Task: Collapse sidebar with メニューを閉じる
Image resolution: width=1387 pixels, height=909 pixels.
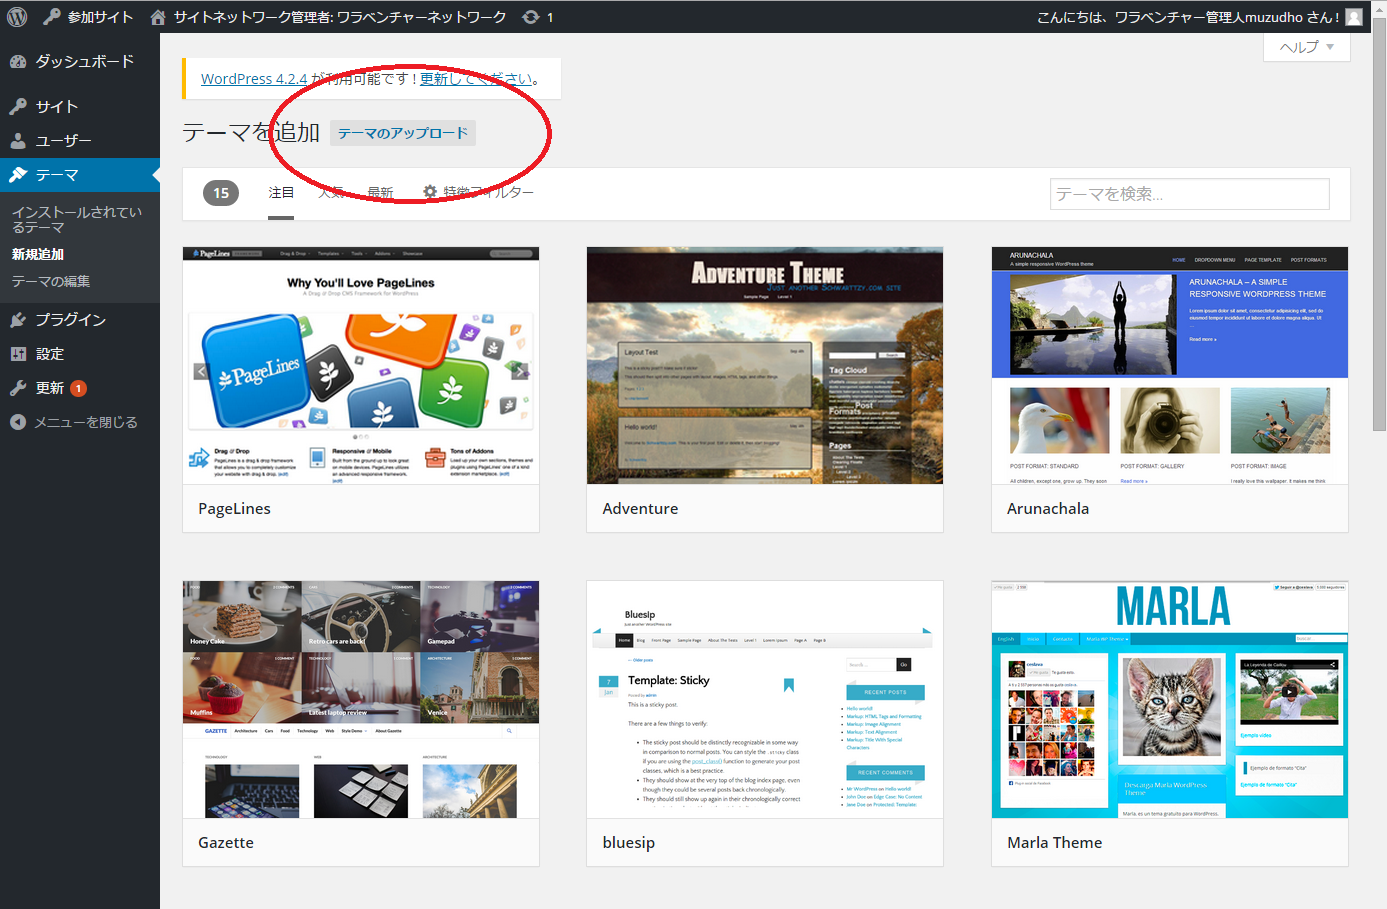Action: [80, 422]
